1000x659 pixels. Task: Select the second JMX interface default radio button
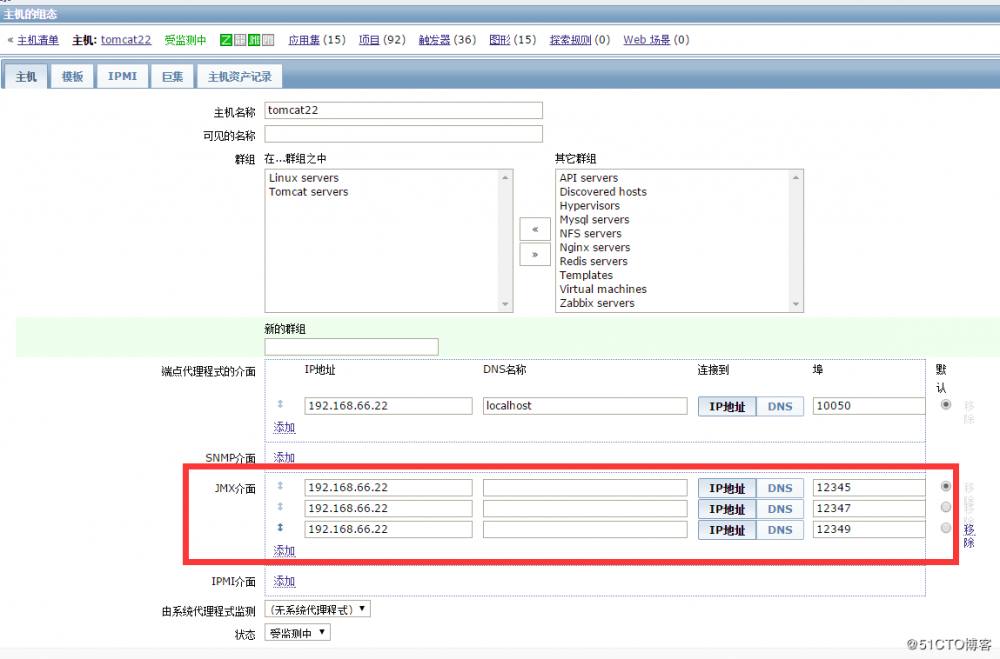pyautogui.click(x=946, y=507)
